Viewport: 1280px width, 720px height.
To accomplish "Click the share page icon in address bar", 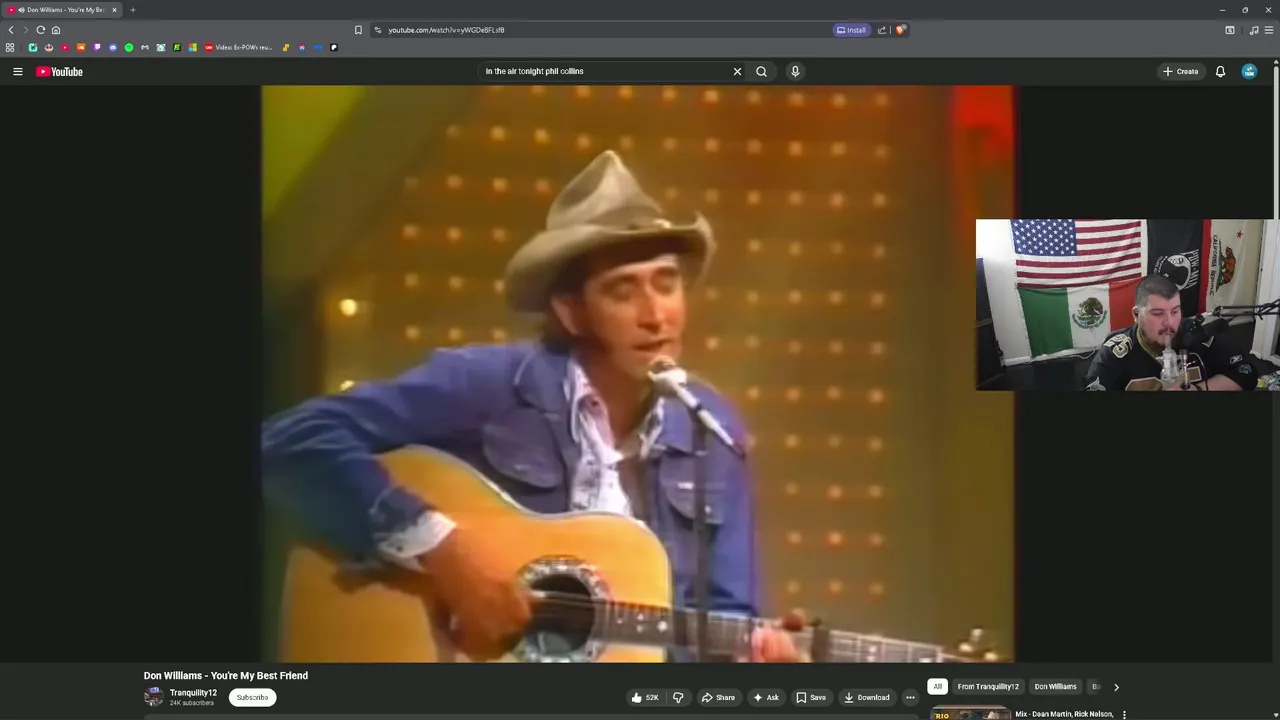I will click(881, 30).
